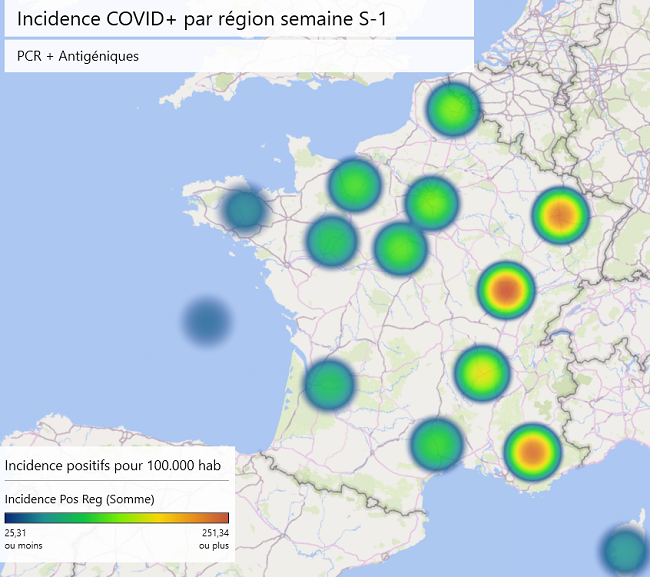Click the 'PCR + Antigéniques' subtitle
The width and height of the screenshot is (650, 577).
[x=78, y=56]
